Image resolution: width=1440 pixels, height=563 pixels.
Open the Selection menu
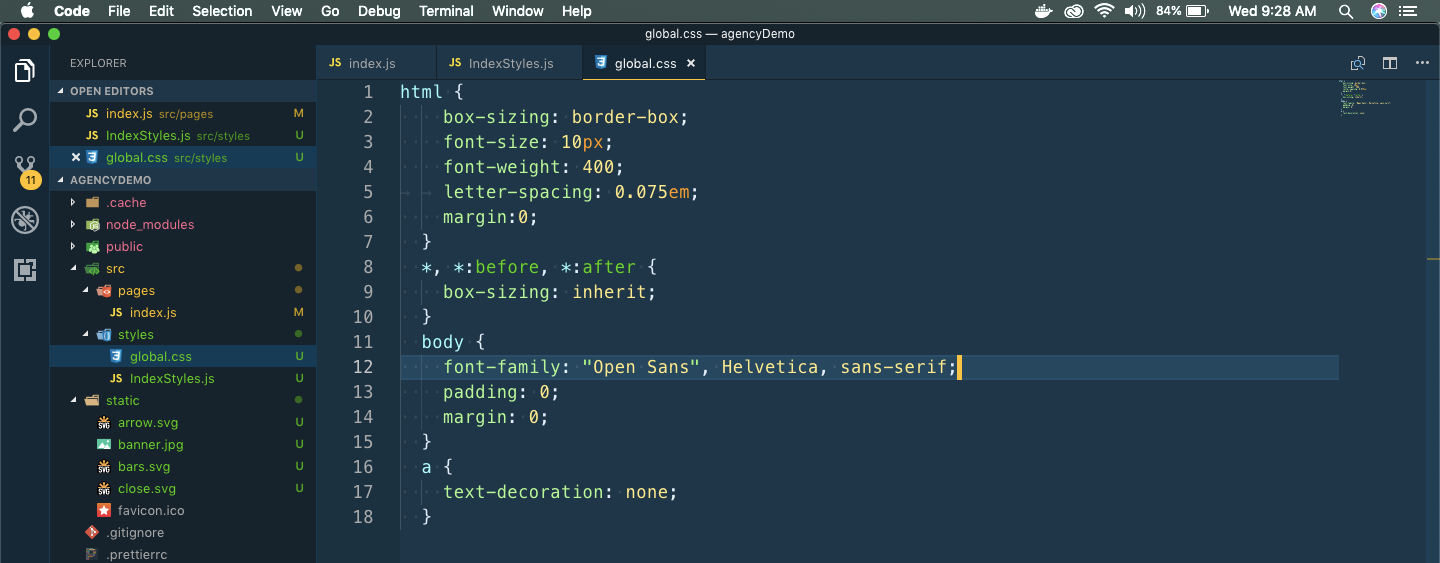(222, 11)
